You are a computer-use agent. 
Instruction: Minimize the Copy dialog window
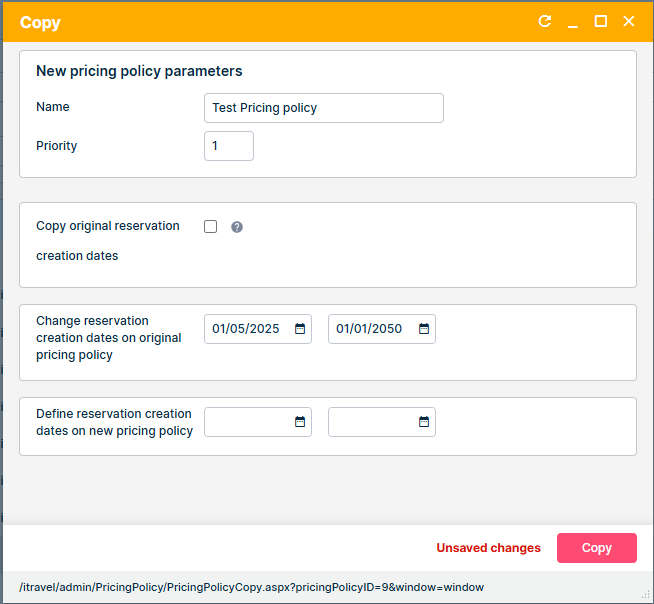click(x=573, y=22)
